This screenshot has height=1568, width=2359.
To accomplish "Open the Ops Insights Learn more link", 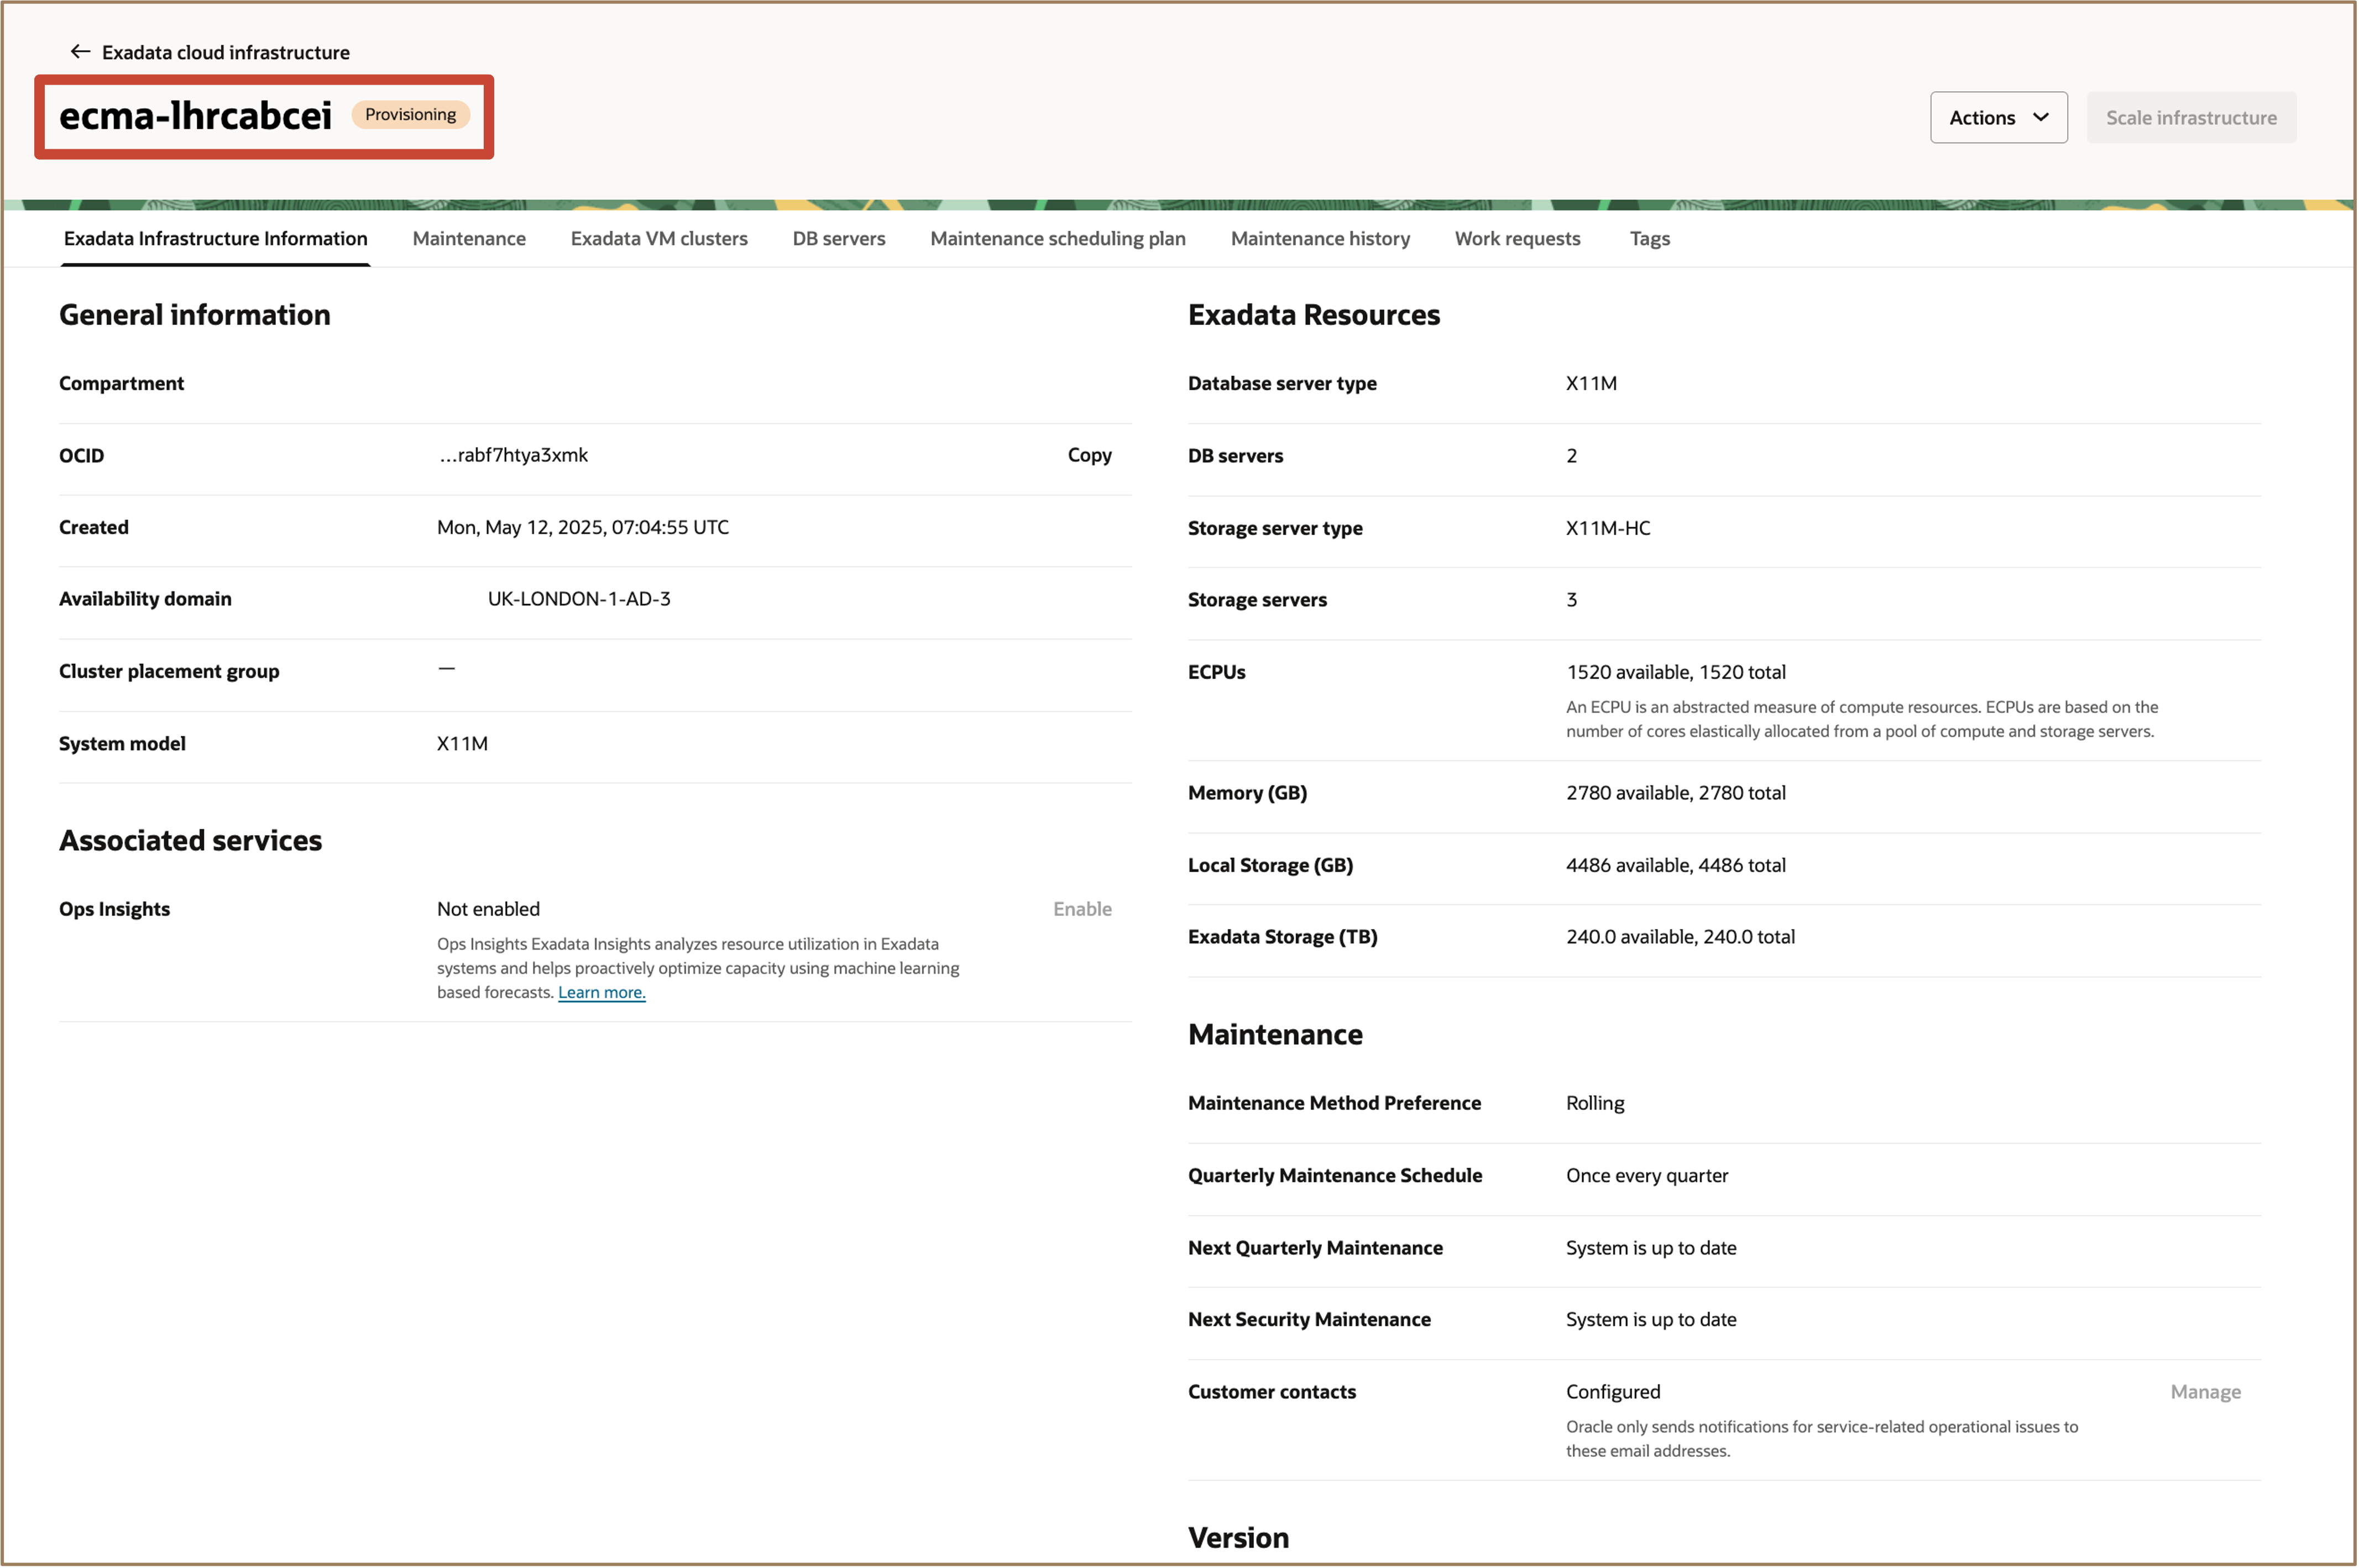I will pos(601,991).
